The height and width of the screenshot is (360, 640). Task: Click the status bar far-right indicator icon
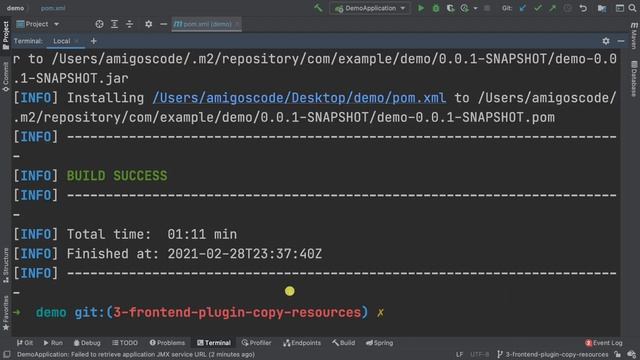click(x=632, y=354)
